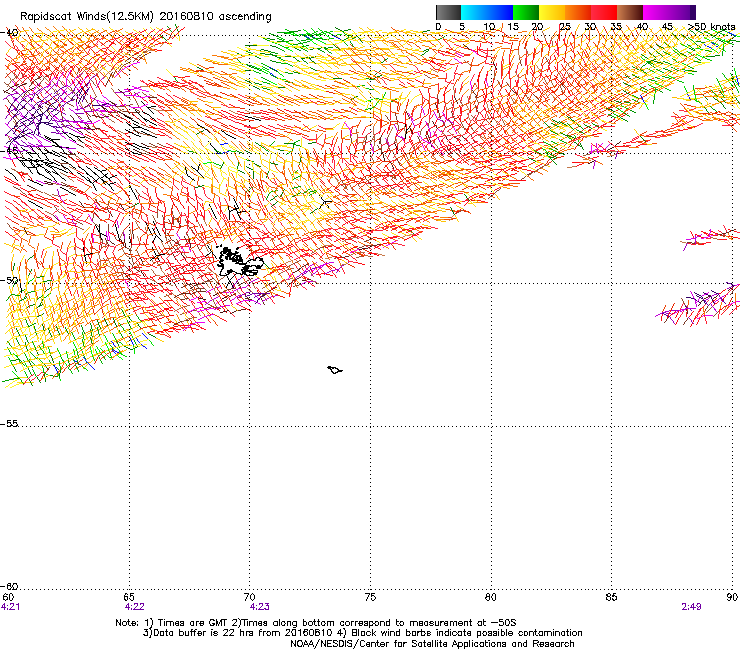Viewport: 740px width, 650px height.
Task: Click the magenta 40–45 knots color segment
Action: pos(656,12)
